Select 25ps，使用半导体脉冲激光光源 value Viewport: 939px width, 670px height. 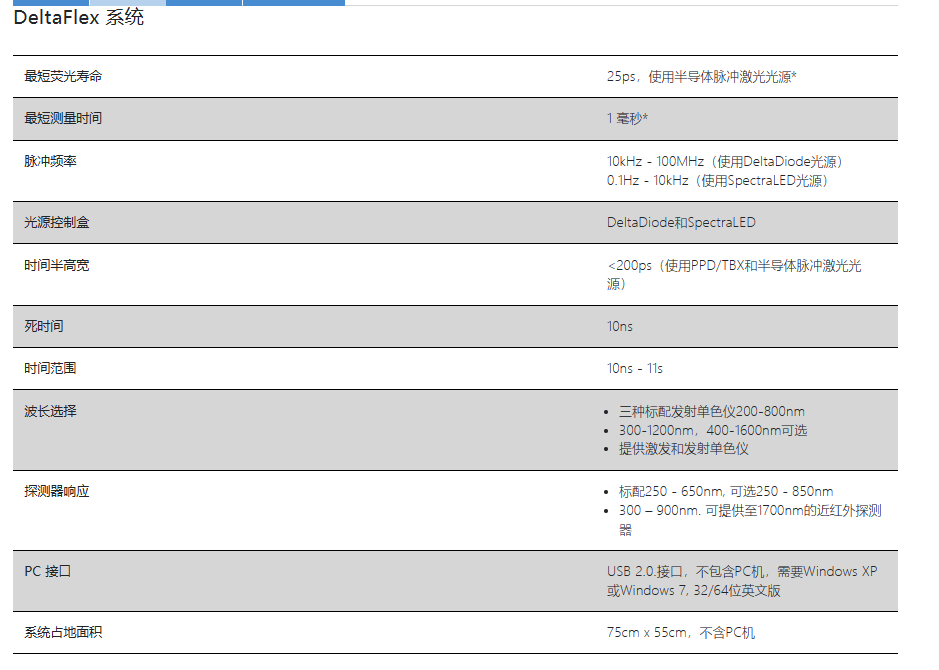click(701, 77)
